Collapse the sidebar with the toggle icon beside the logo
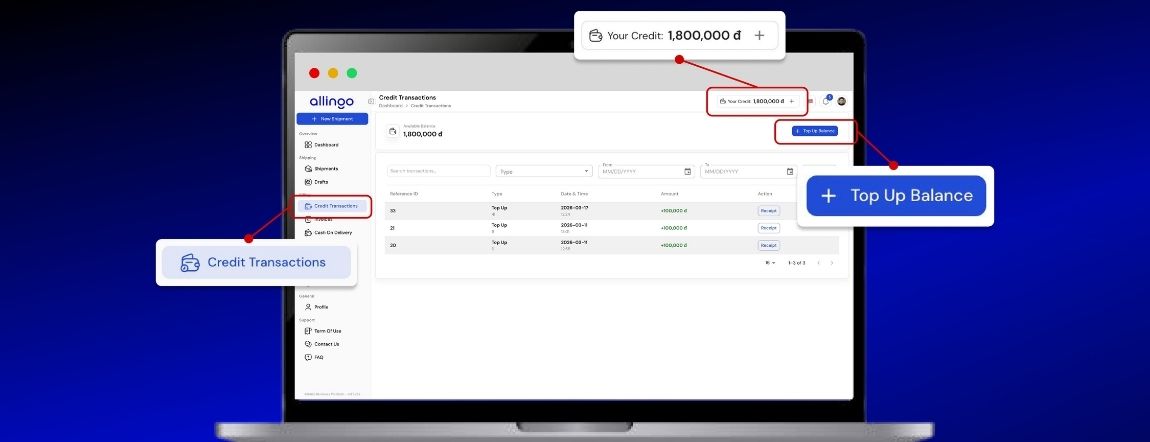 click(370, 101)
